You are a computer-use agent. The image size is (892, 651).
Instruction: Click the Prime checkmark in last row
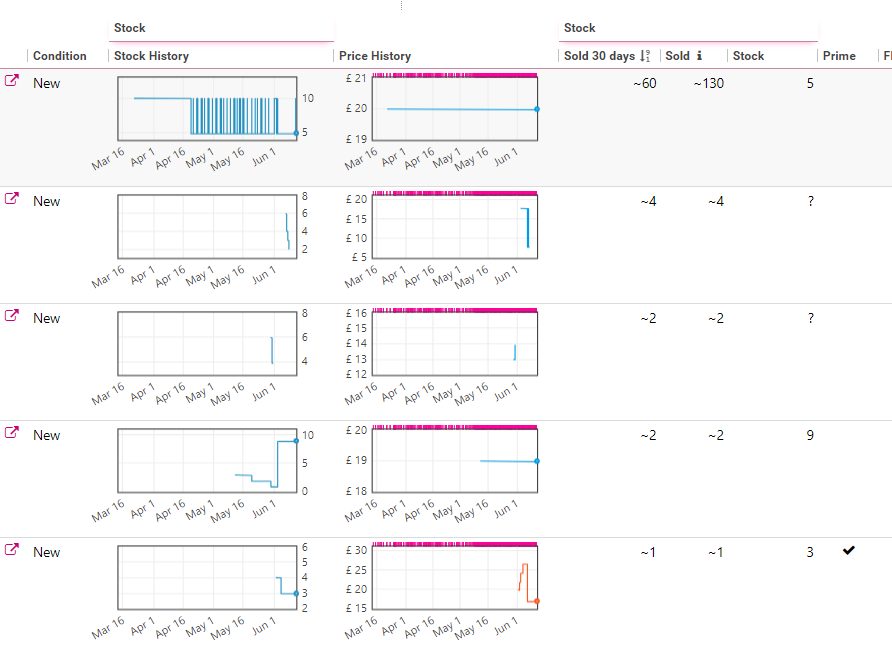tap(848, 550)
